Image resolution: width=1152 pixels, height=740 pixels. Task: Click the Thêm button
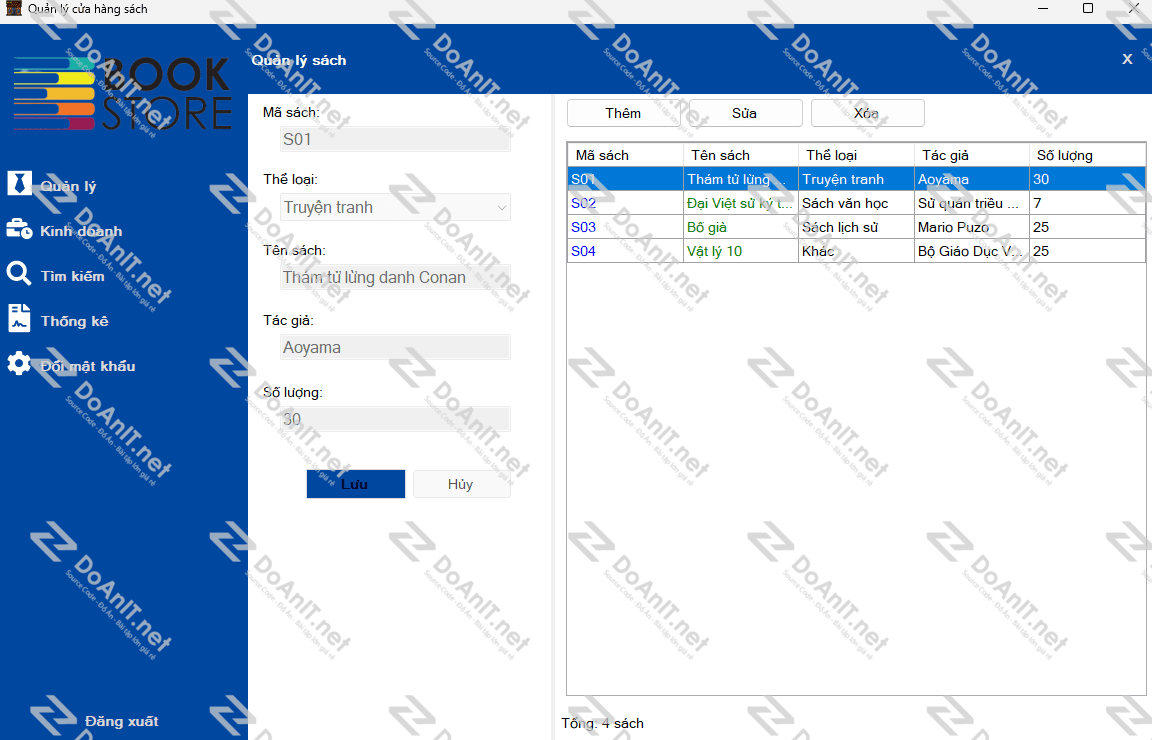coord(623,113)
